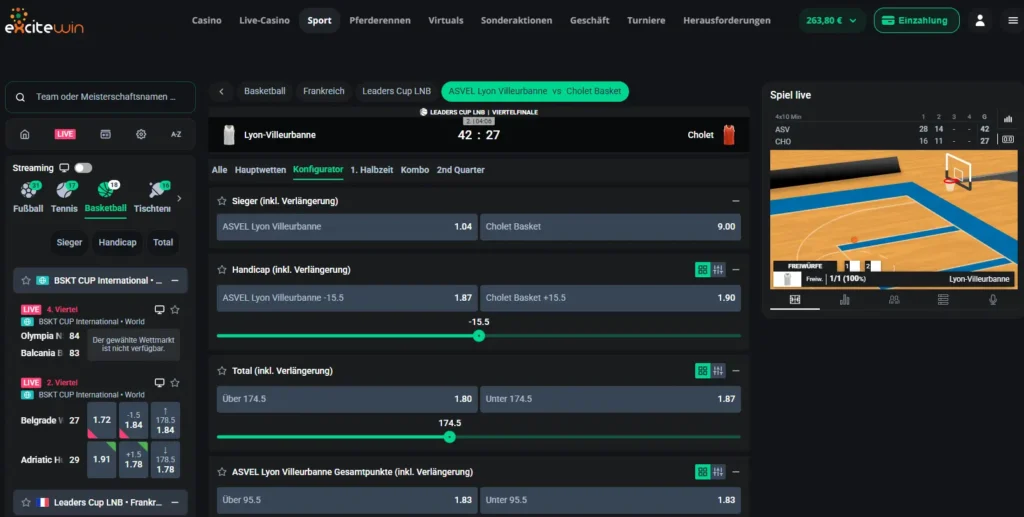Open stream icon for Olympia match
Screen dimensions: 1024x517
click(159, 309)
